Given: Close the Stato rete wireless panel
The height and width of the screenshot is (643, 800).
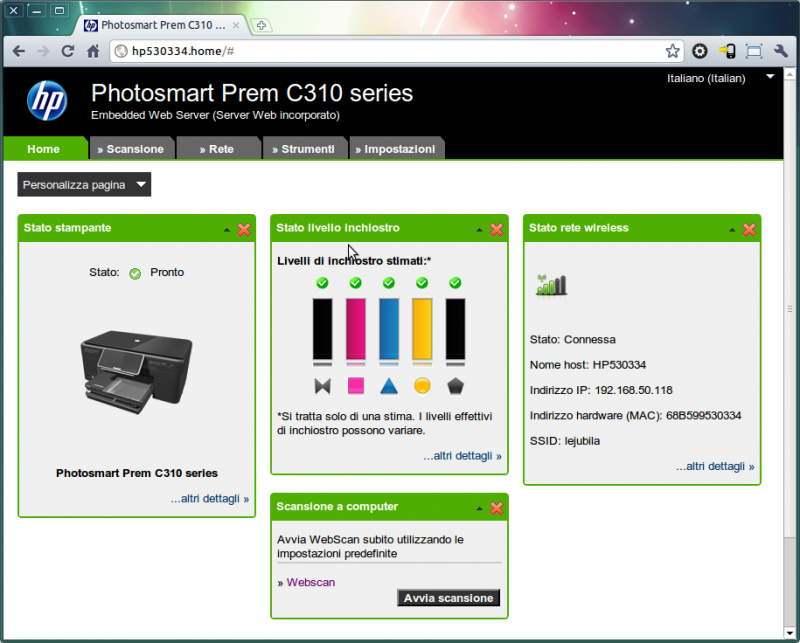Looking at the screenshot, I should tap(749, 230).
